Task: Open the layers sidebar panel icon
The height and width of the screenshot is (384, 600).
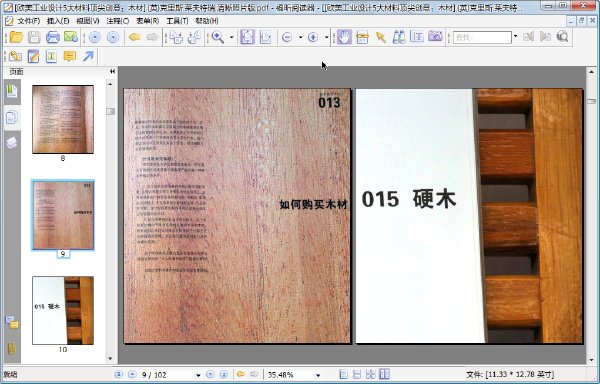Action: pos(12,143)
